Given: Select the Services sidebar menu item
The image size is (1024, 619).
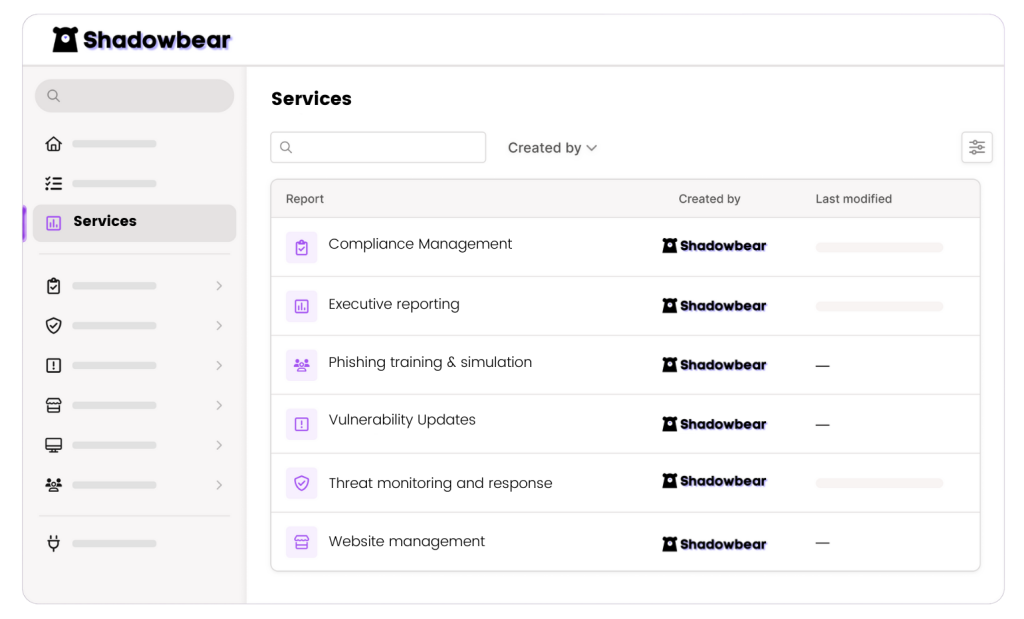Looking at the screenshot, I should (135, 222).
